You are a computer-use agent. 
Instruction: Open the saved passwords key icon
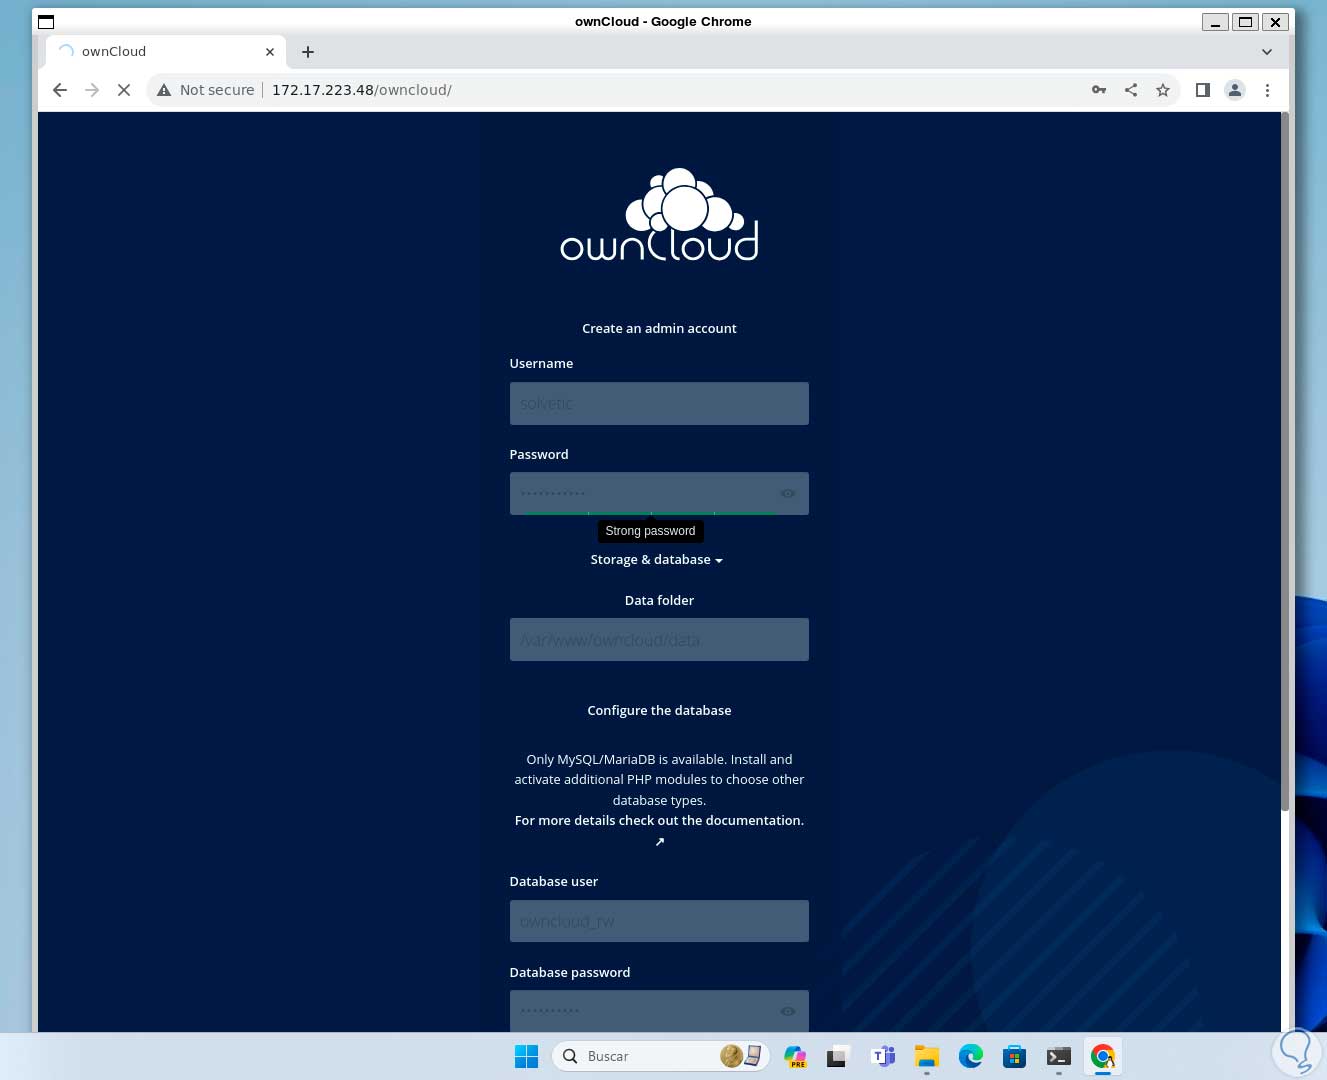[x=1099, y=90]
